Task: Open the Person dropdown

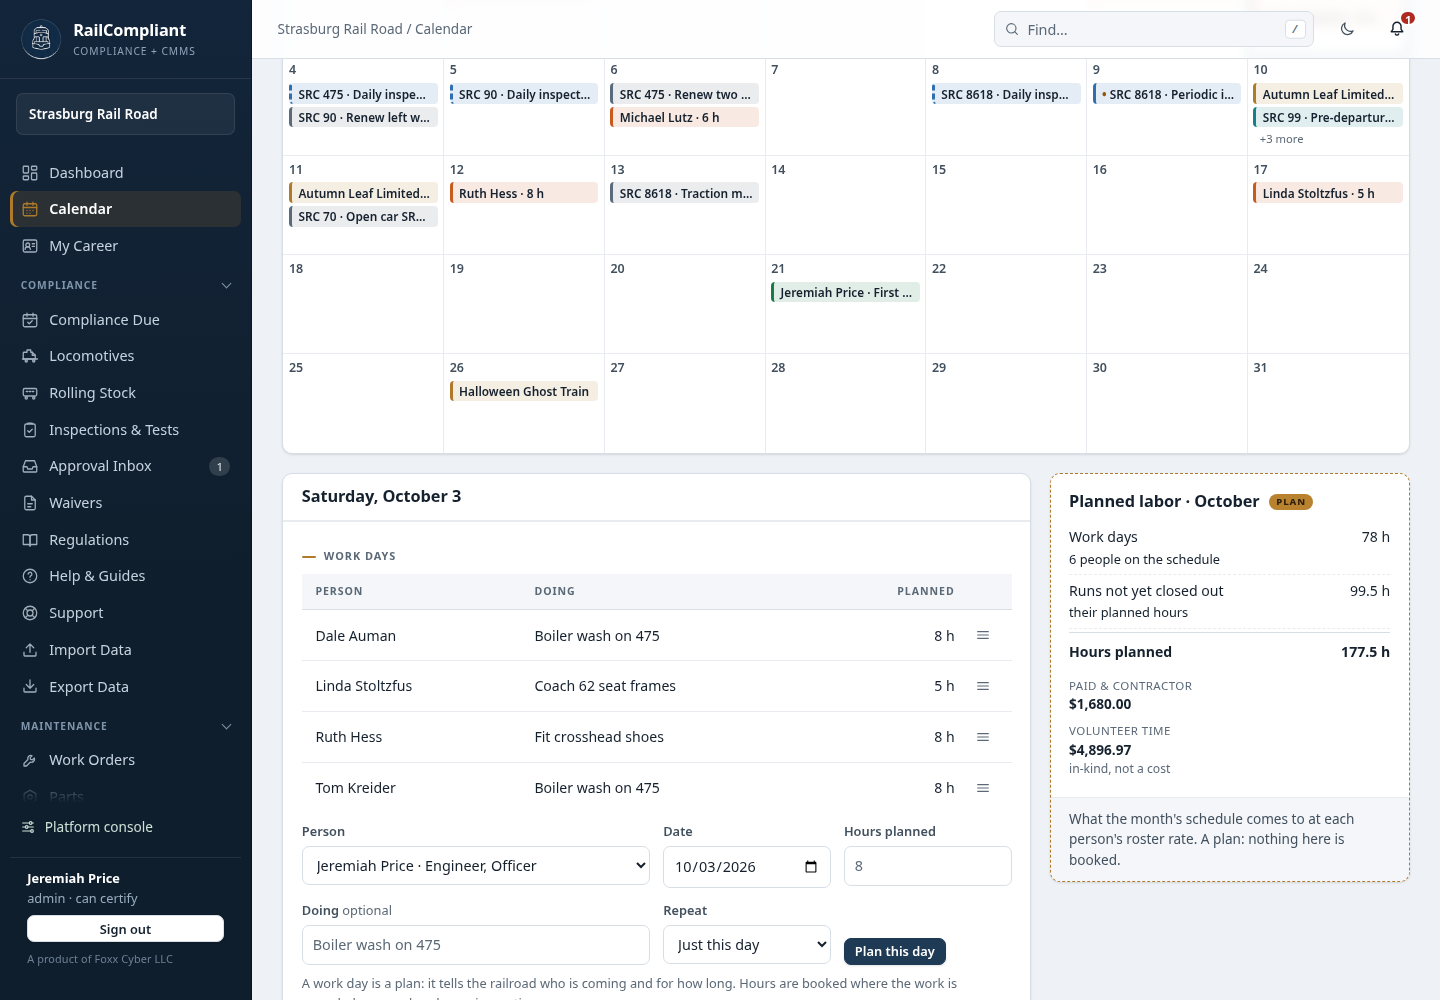Action: click(x=476, y=866)
